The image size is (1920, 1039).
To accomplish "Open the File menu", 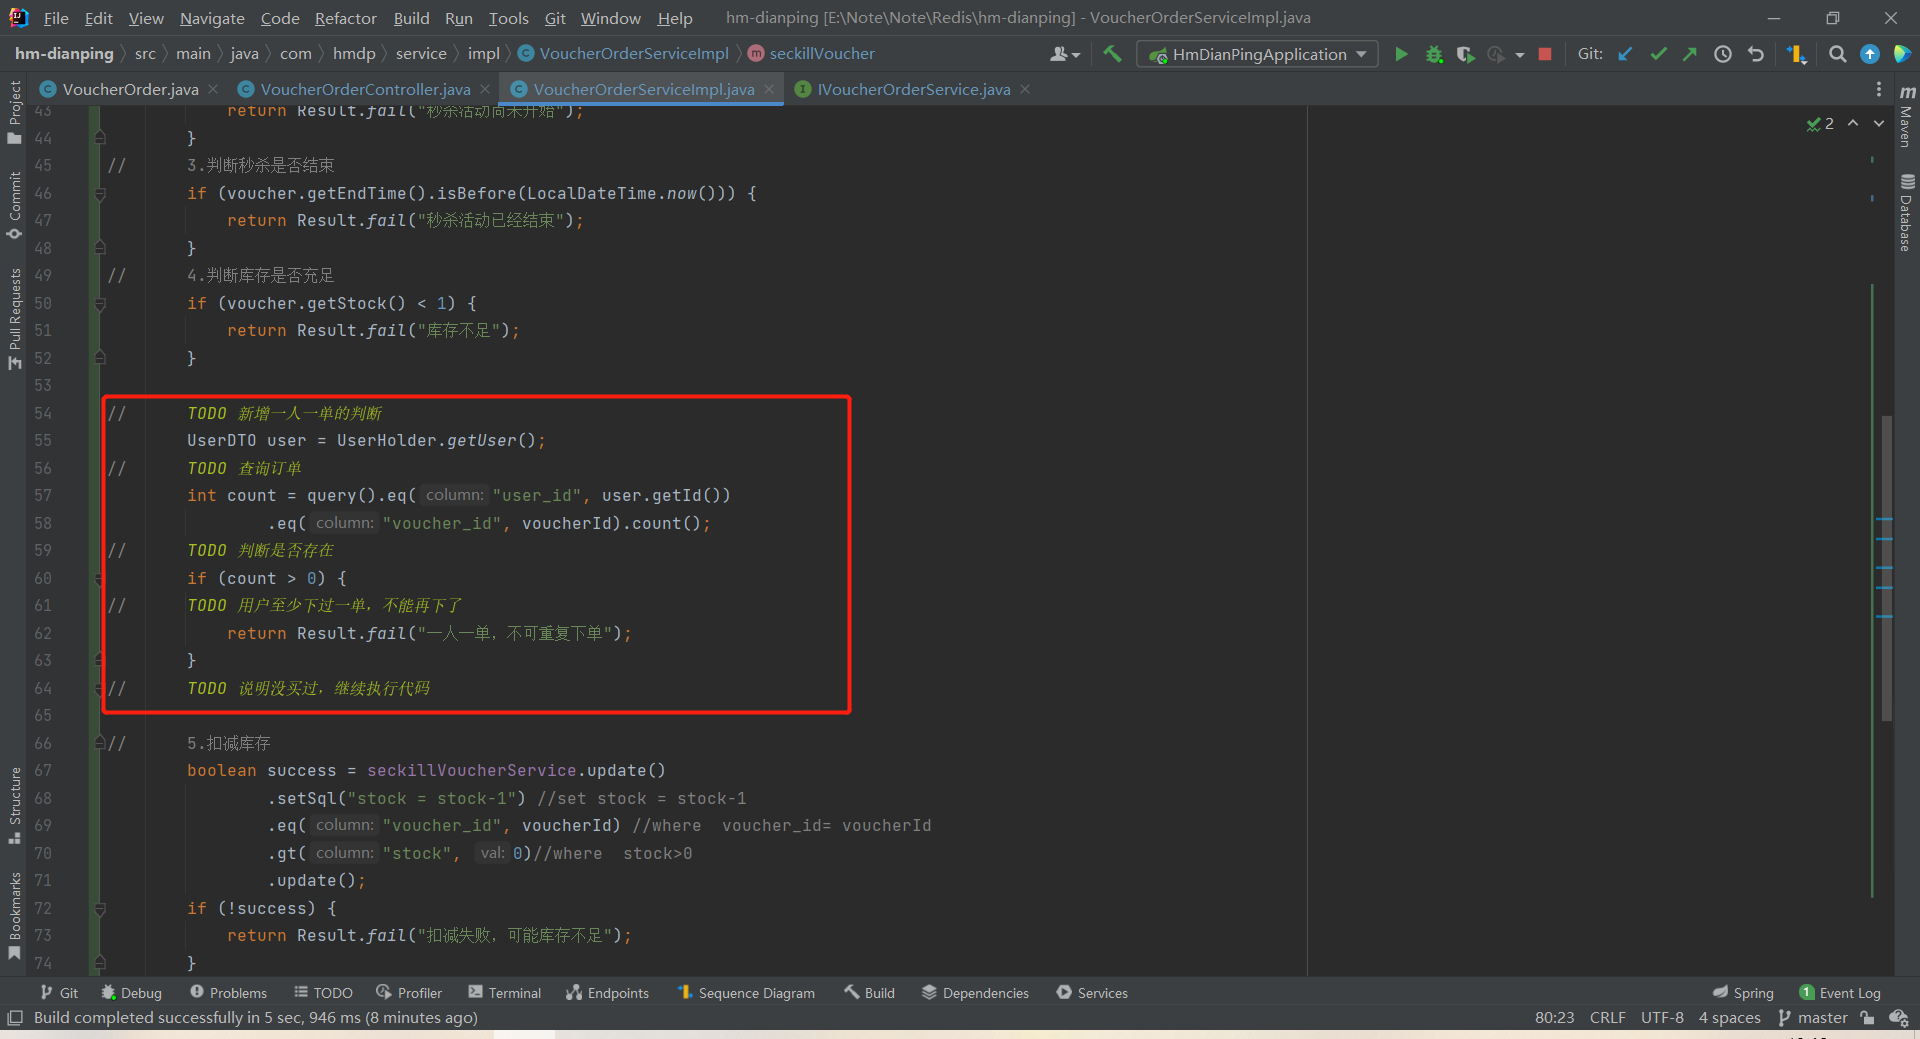I will pos(56,18).
